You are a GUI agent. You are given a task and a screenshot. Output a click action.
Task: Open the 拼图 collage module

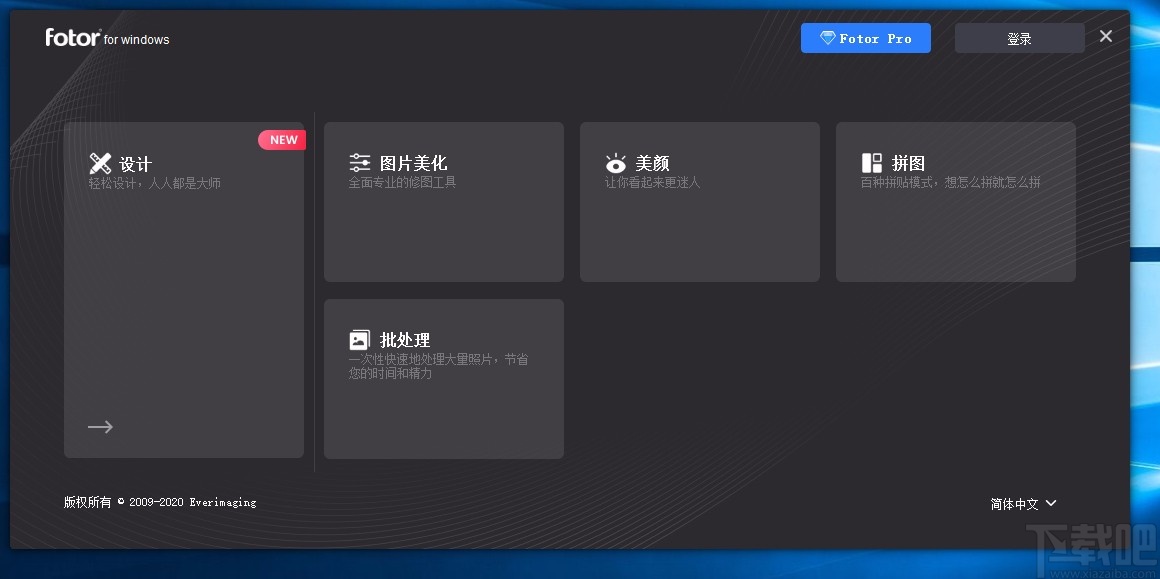tap(955, 200)
